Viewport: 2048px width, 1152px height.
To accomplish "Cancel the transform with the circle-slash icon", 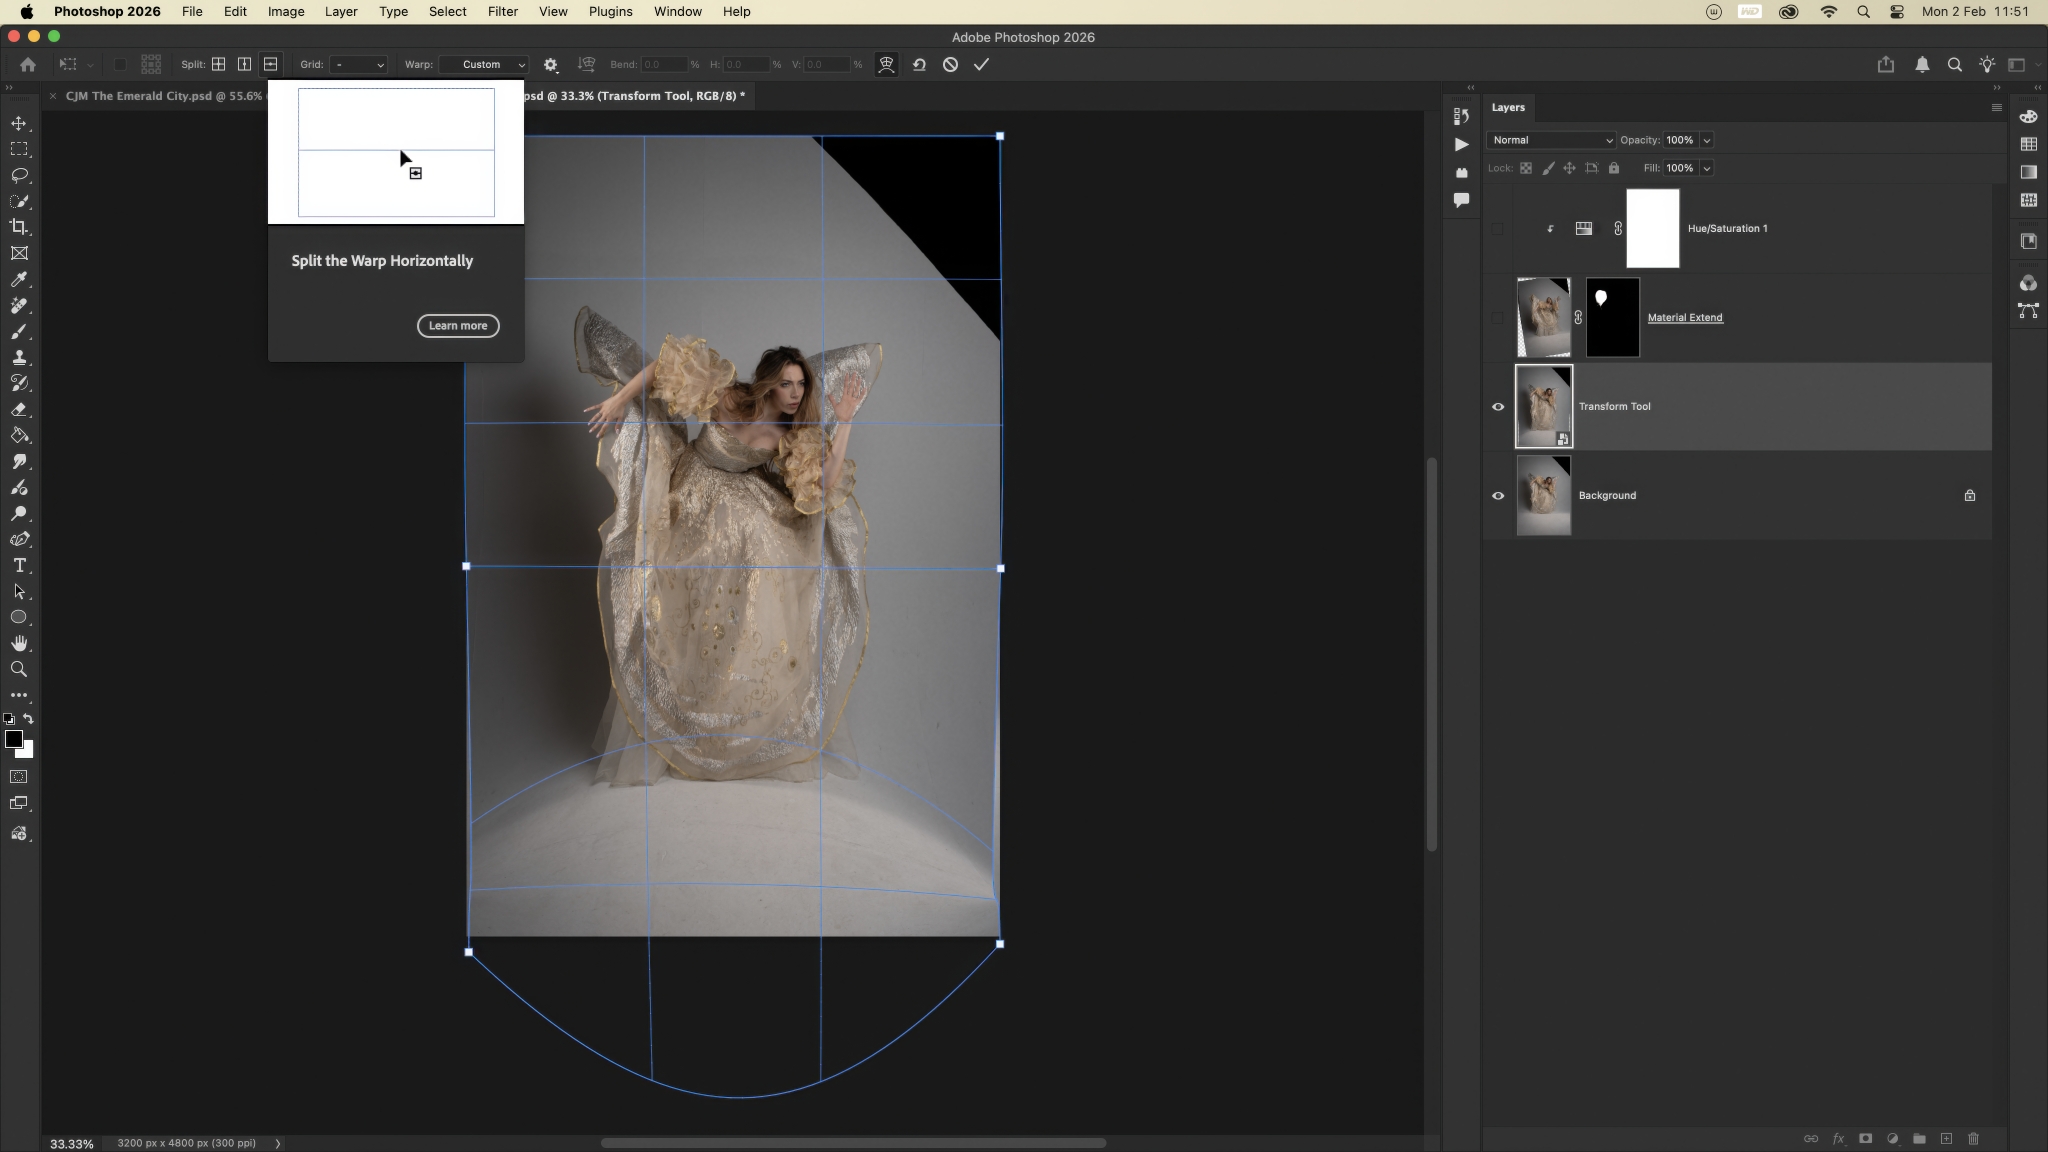I will pos(950,64).
